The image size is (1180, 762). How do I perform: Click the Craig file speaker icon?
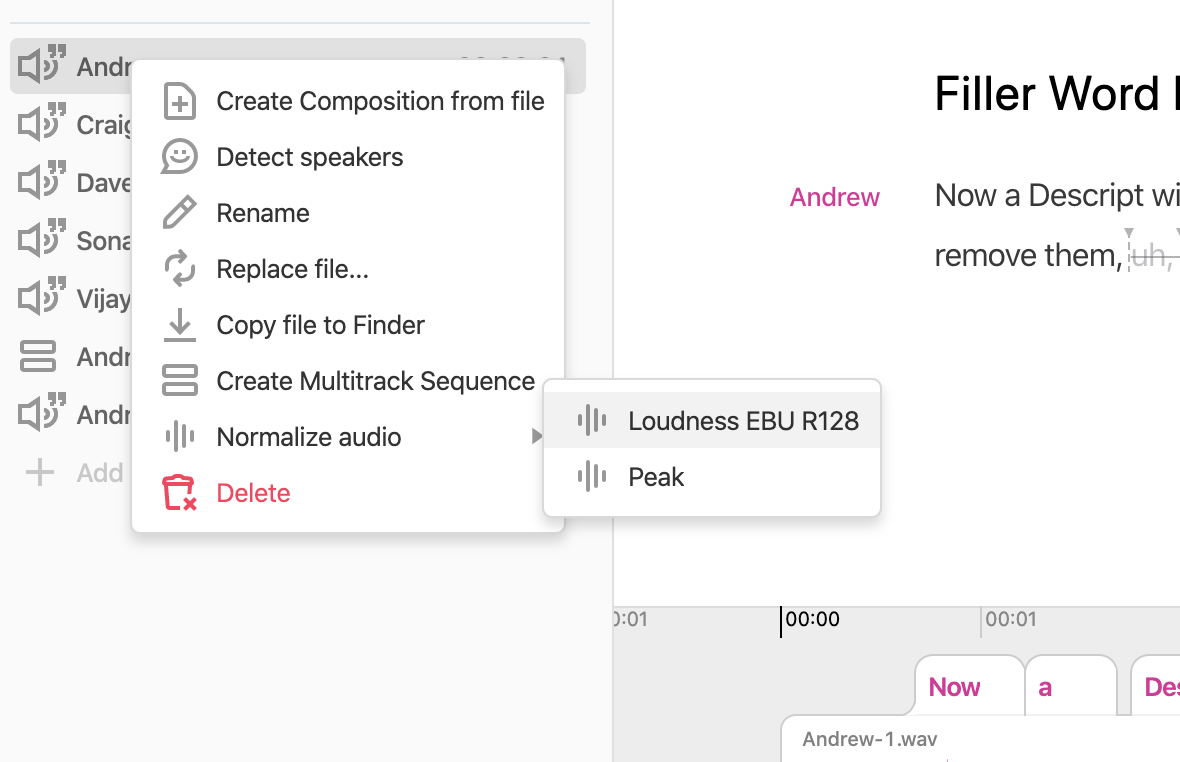(x=42, y=123)
